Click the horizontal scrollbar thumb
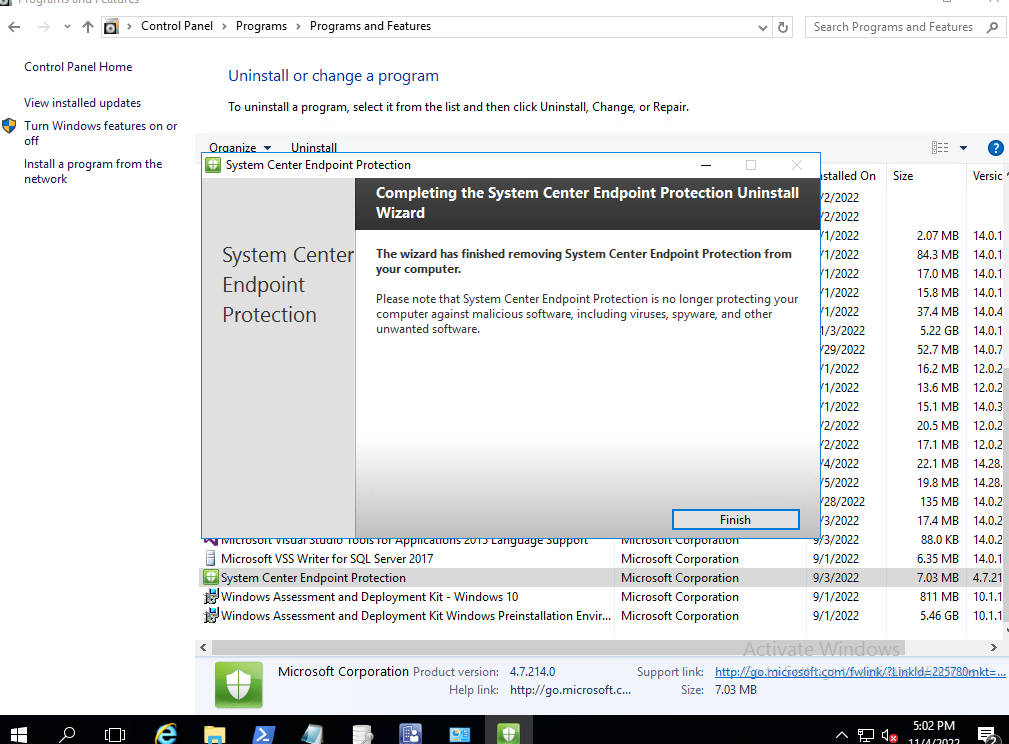The width and height of the screenshot is (1009, 744). 558,647
